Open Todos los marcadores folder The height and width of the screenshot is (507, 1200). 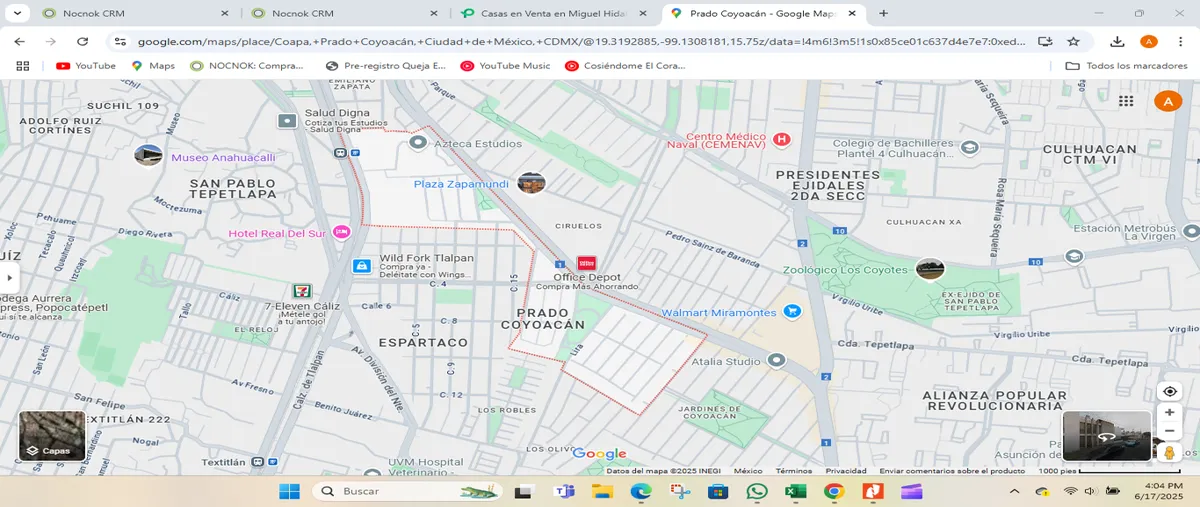(x=1128, y=66)
